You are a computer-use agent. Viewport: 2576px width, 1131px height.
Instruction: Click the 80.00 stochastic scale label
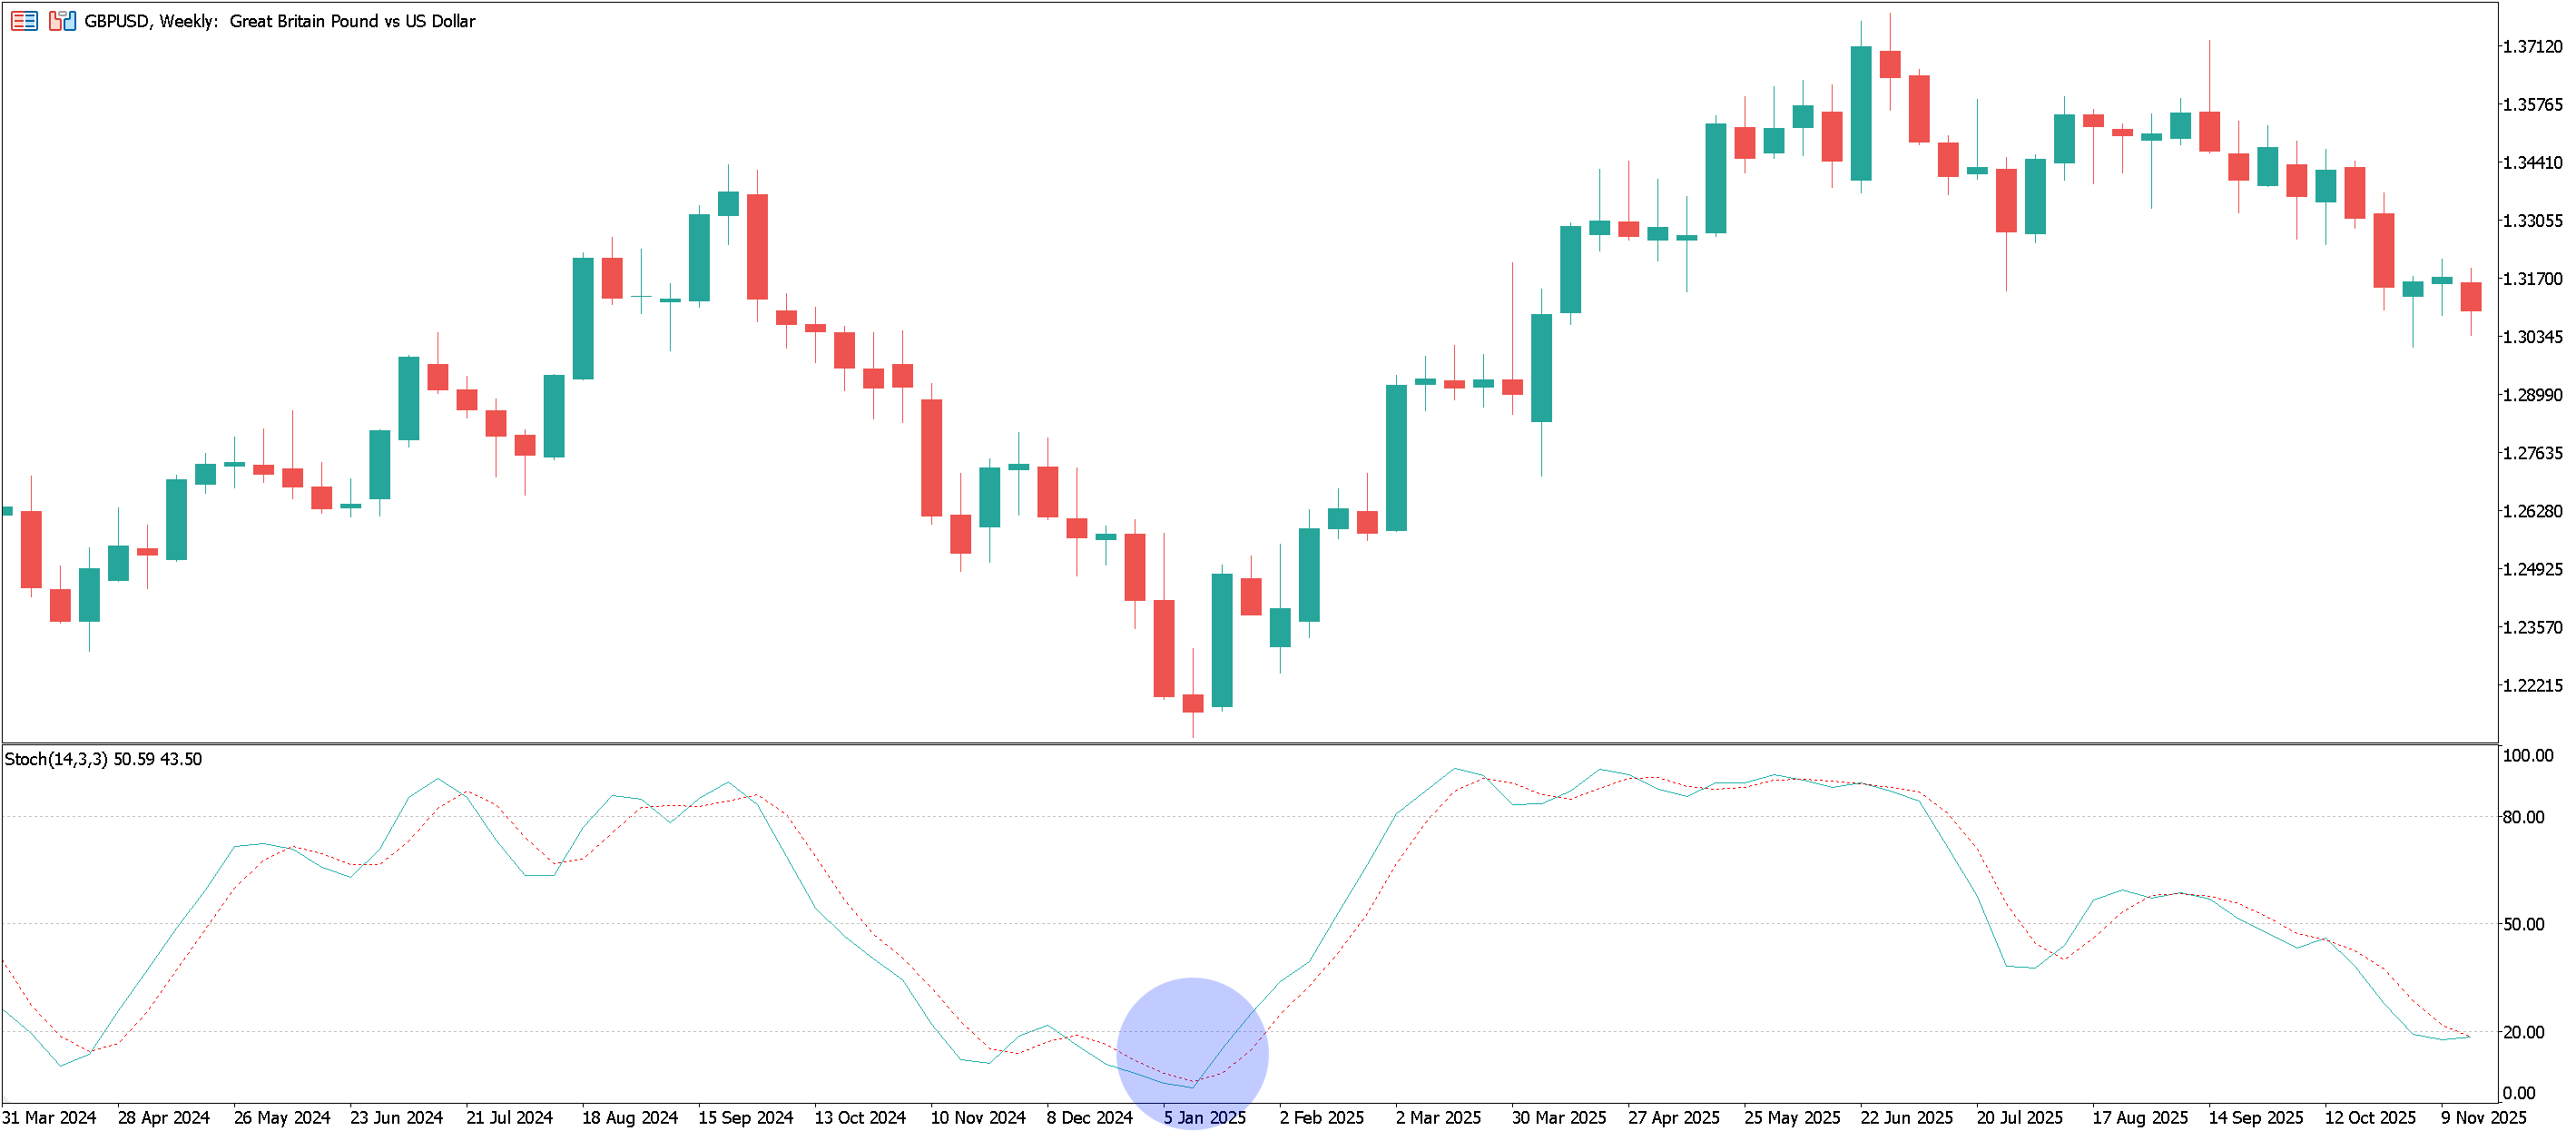pos(2523,817)
